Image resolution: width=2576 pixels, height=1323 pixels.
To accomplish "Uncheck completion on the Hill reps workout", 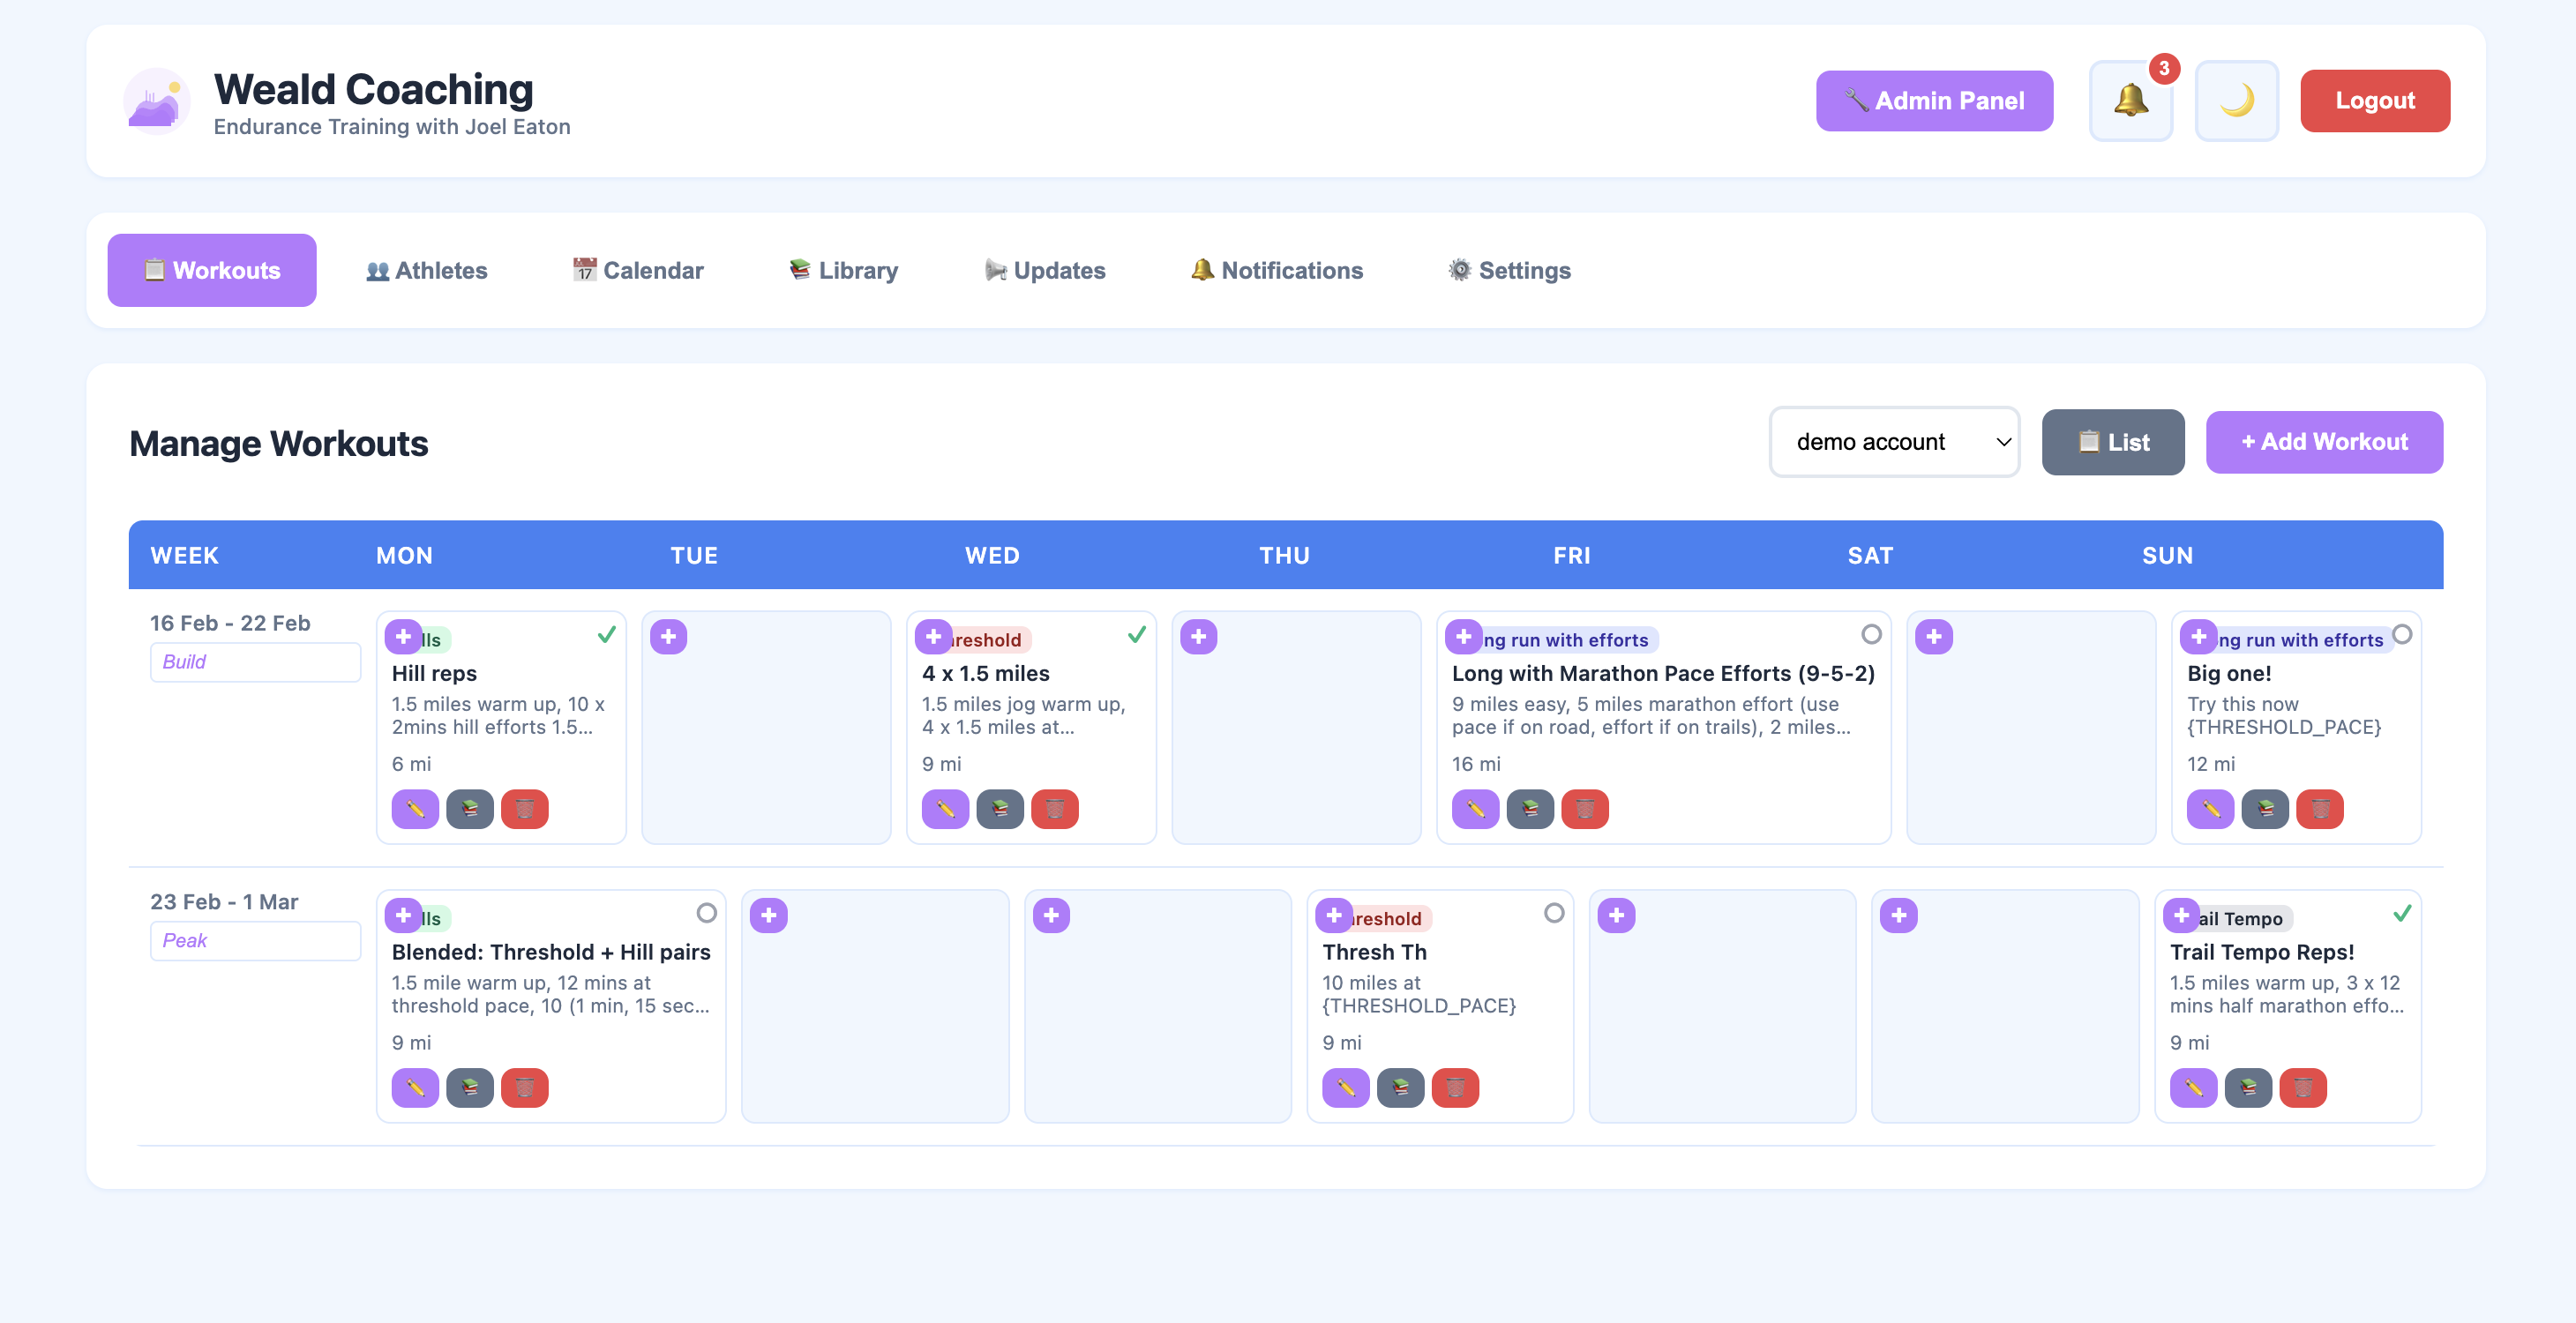I will click(x=607, y=634).
